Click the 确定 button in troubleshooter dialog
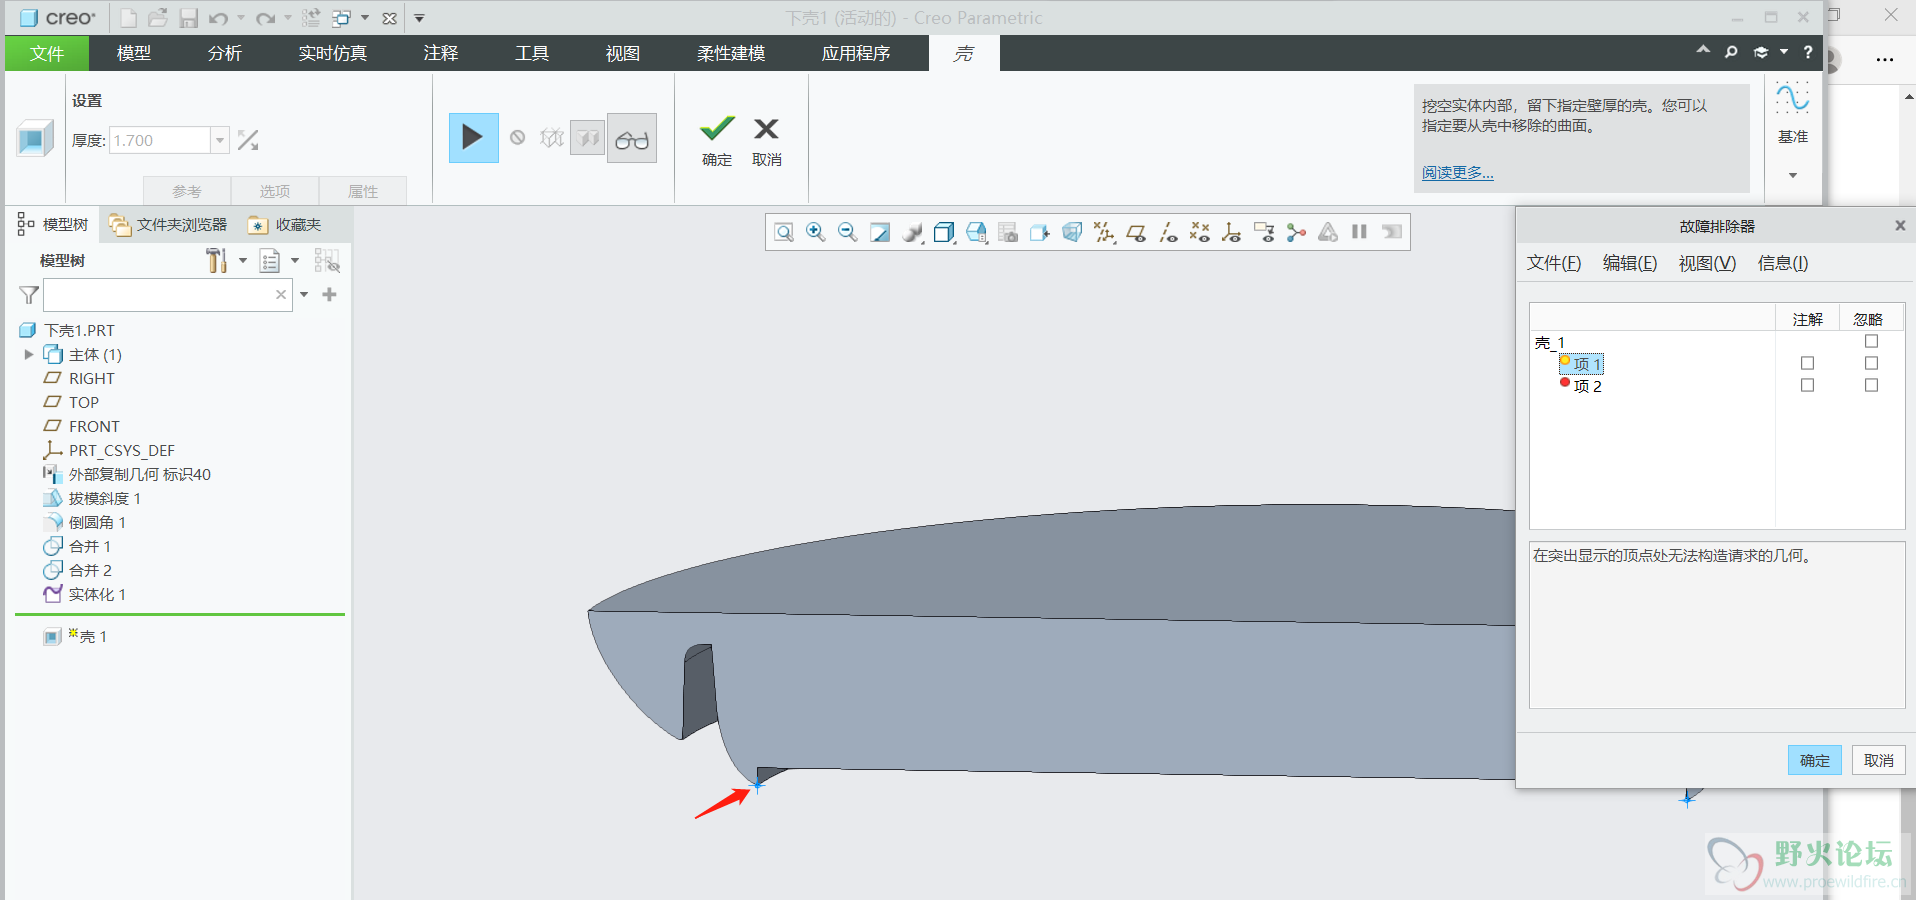This screenshot has height=900, width=1916. point(1814,760)
